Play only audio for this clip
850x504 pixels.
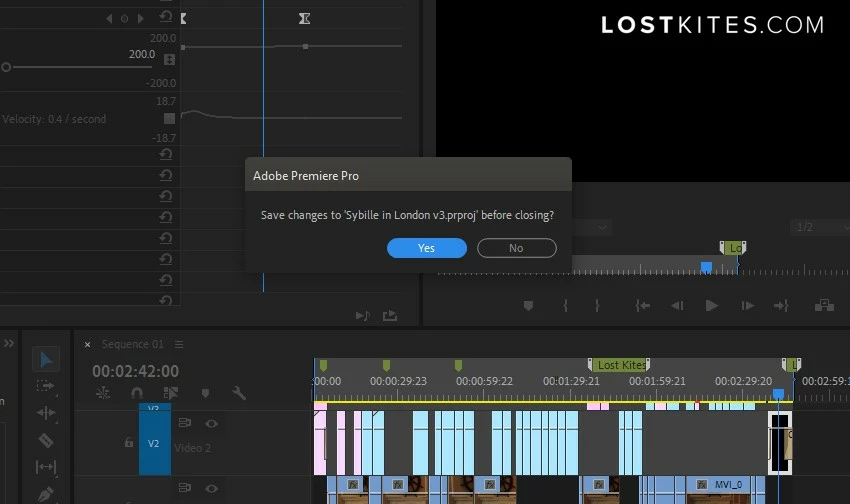[x=363, y=315]
